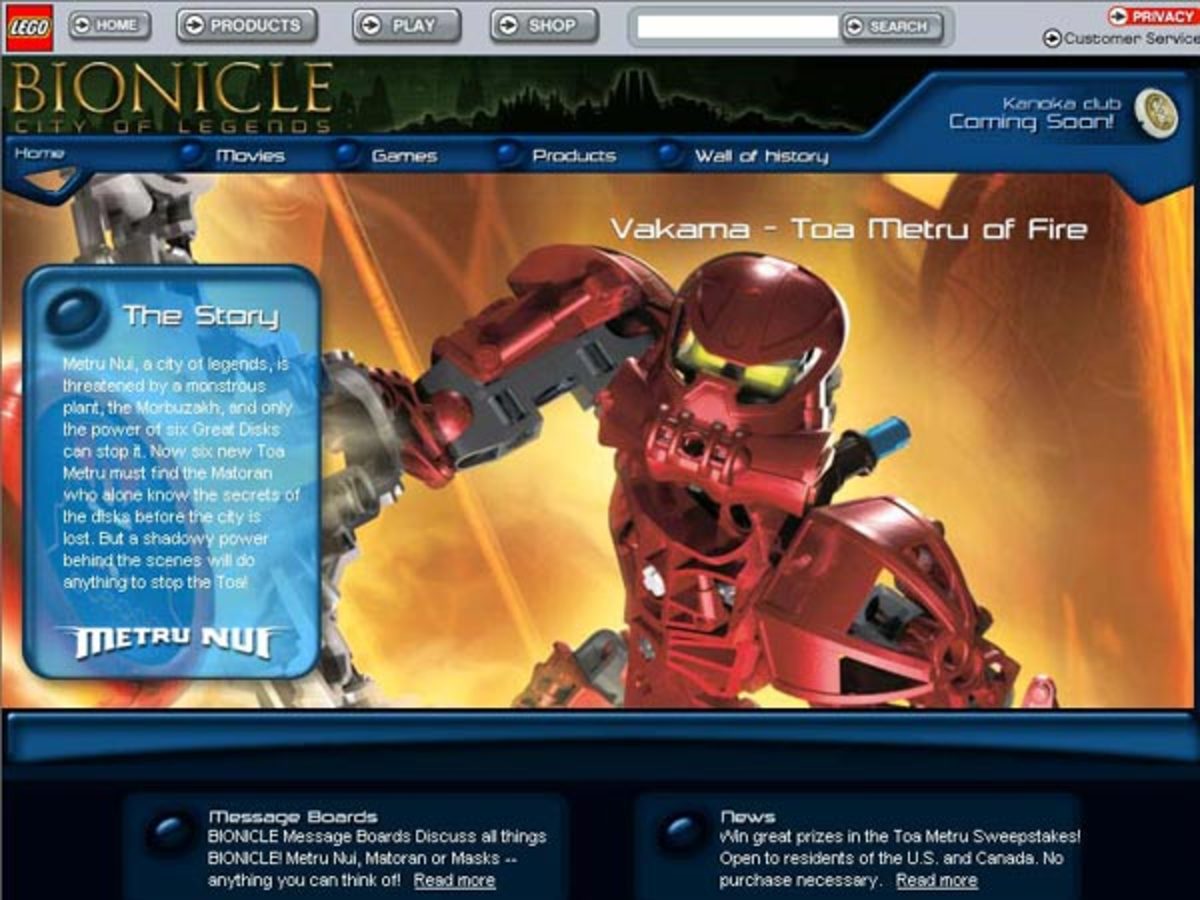Select the Home tab in Bionicle navigation

point(40,153)
